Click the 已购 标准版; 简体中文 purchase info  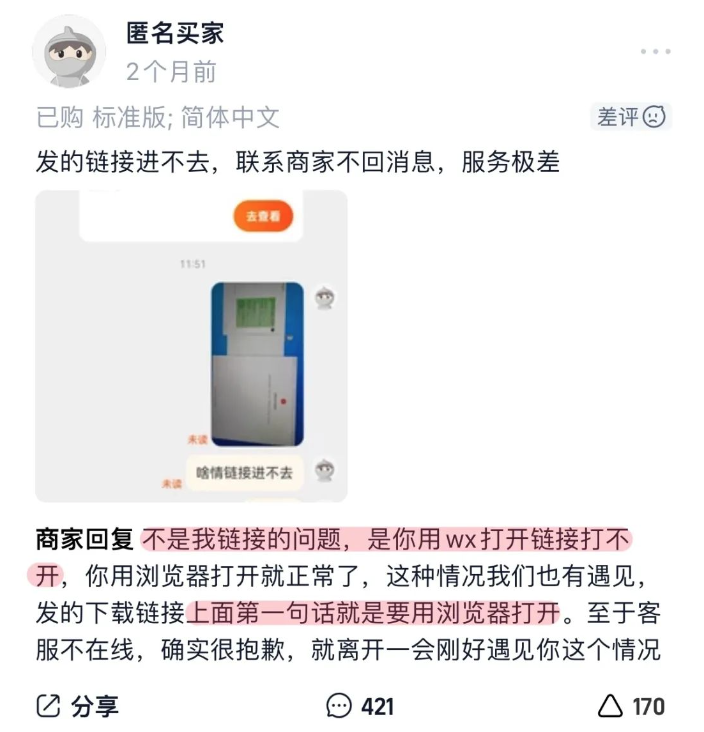pyautogui.click(x=158, y=117)
